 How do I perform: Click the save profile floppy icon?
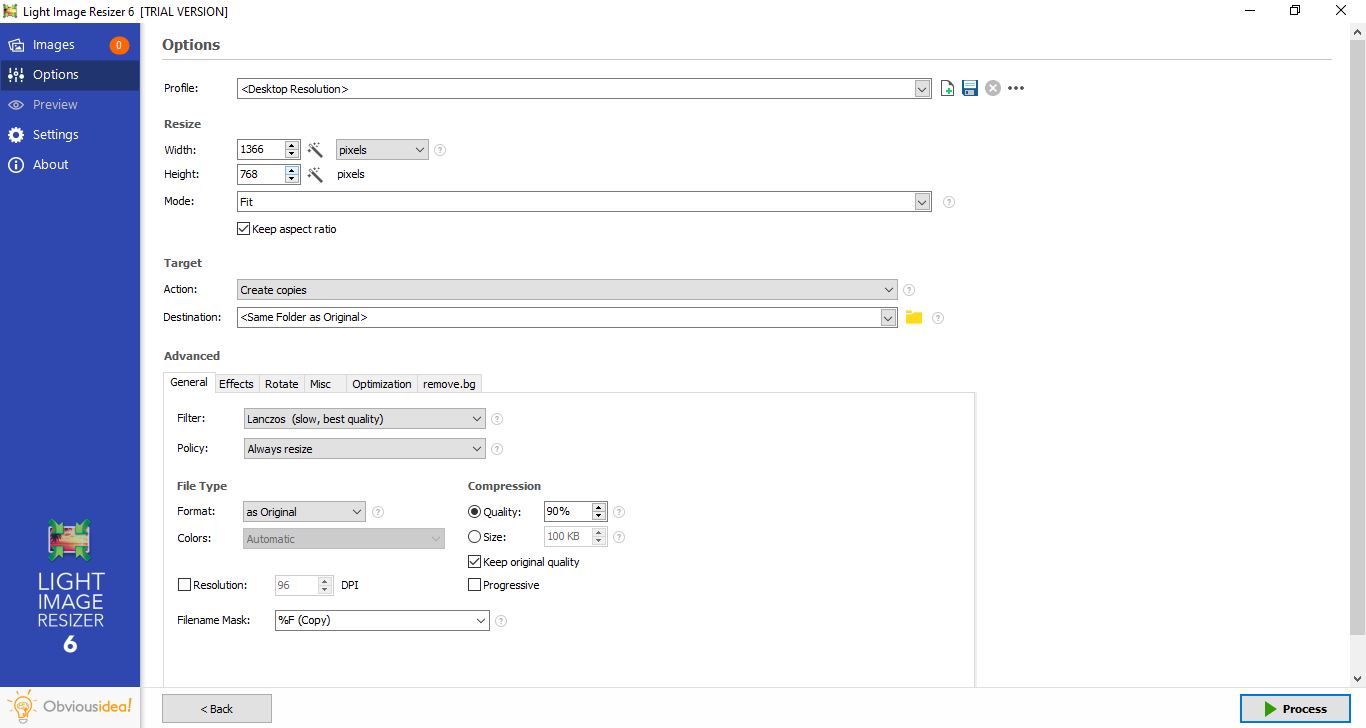[970, 88]
